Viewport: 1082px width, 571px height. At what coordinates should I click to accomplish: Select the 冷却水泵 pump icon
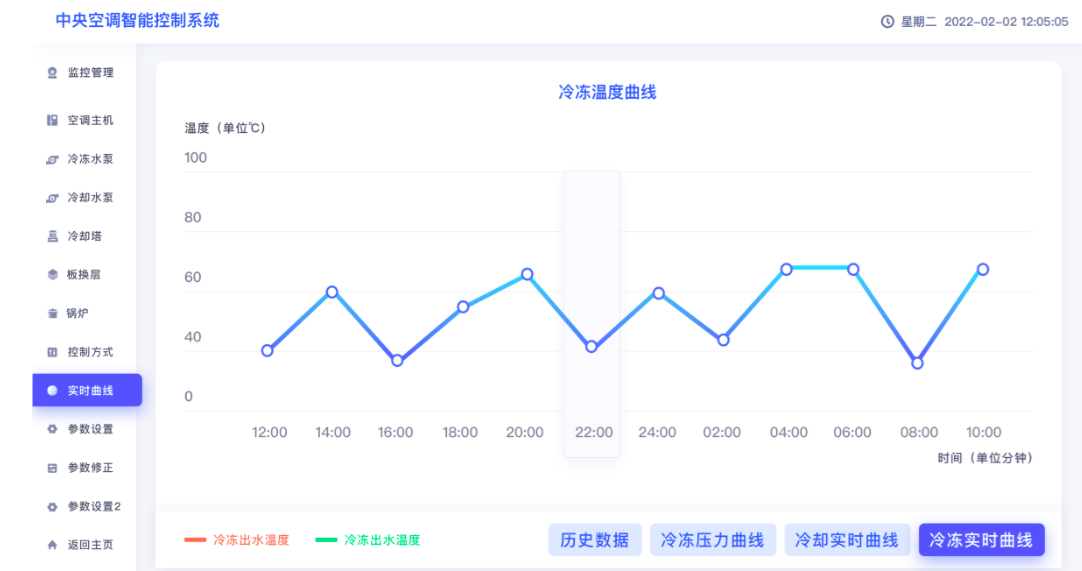coord(52,198)
